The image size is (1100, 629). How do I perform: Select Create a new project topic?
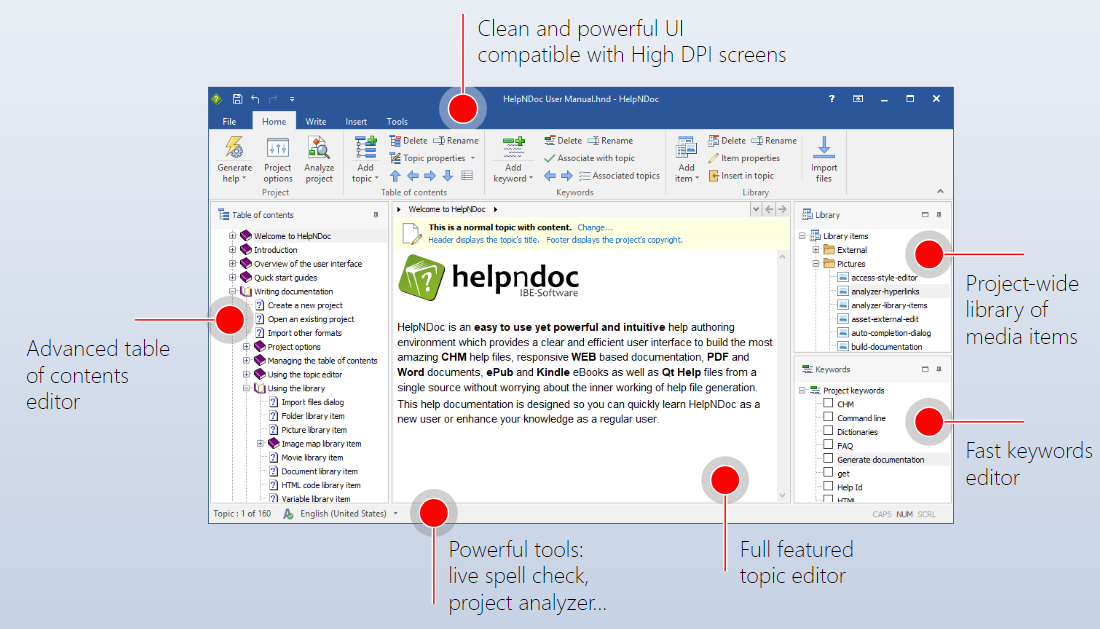pos(305,305)
